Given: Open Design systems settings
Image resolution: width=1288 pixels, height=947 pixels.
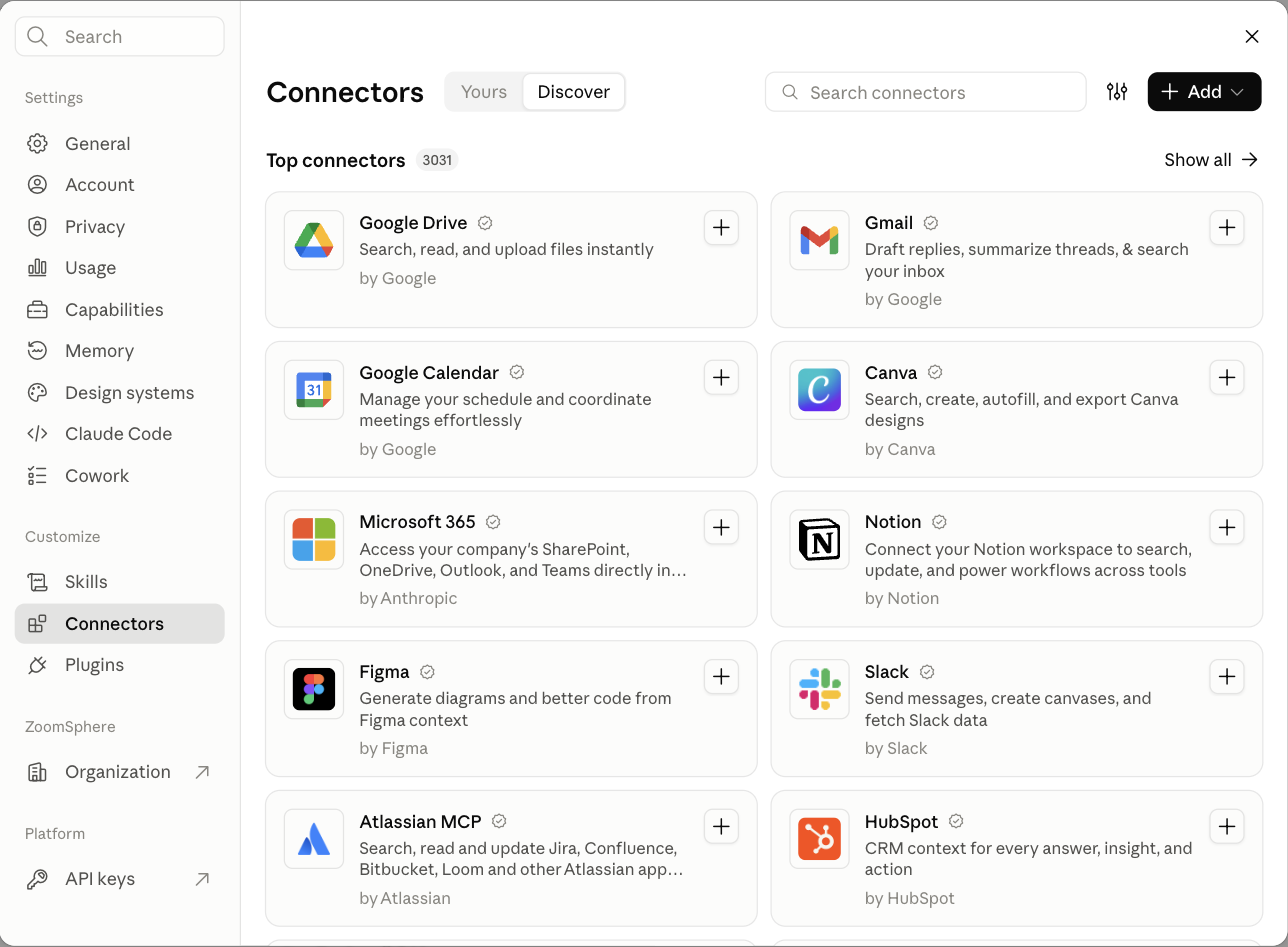Looking at the screenshot, I should [120, 393].
